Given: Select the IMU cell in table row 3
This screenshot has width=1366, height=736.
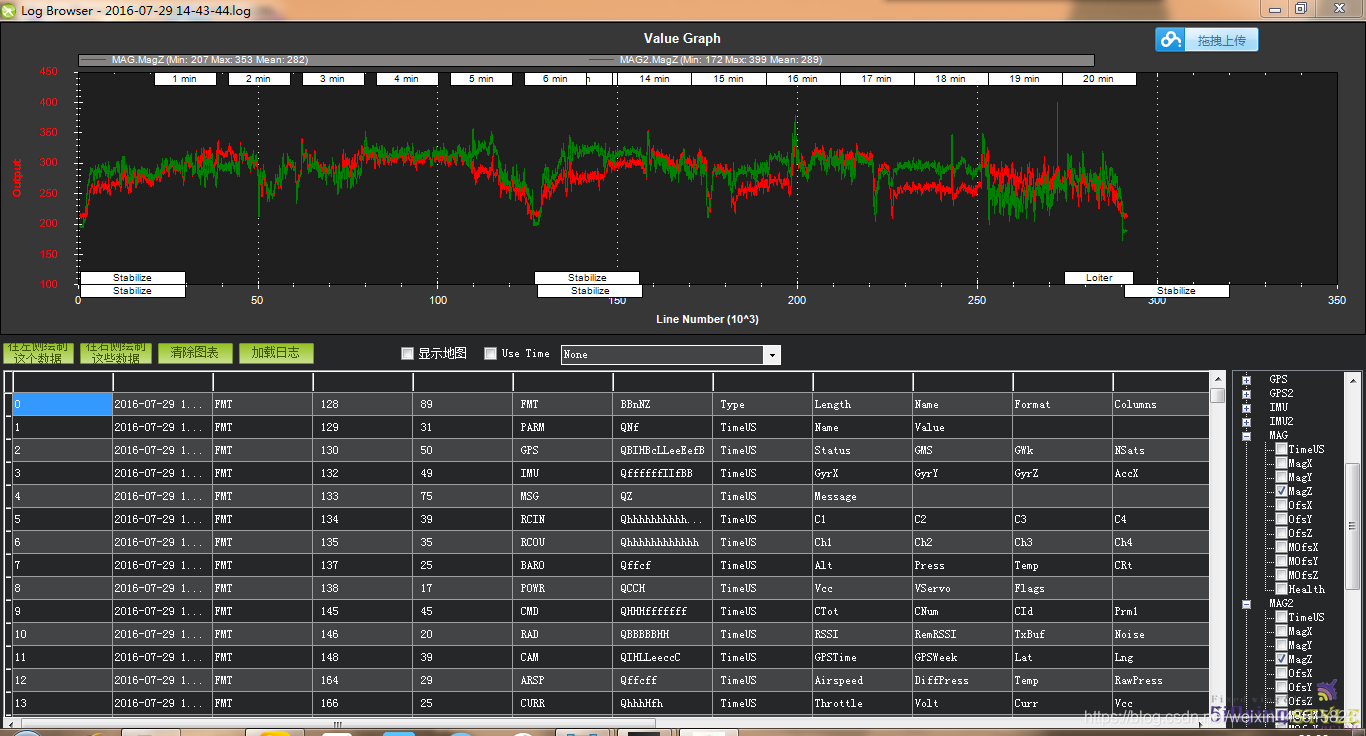Looking at the screenshot, I should pyautogui.click(x=562, y=473).
